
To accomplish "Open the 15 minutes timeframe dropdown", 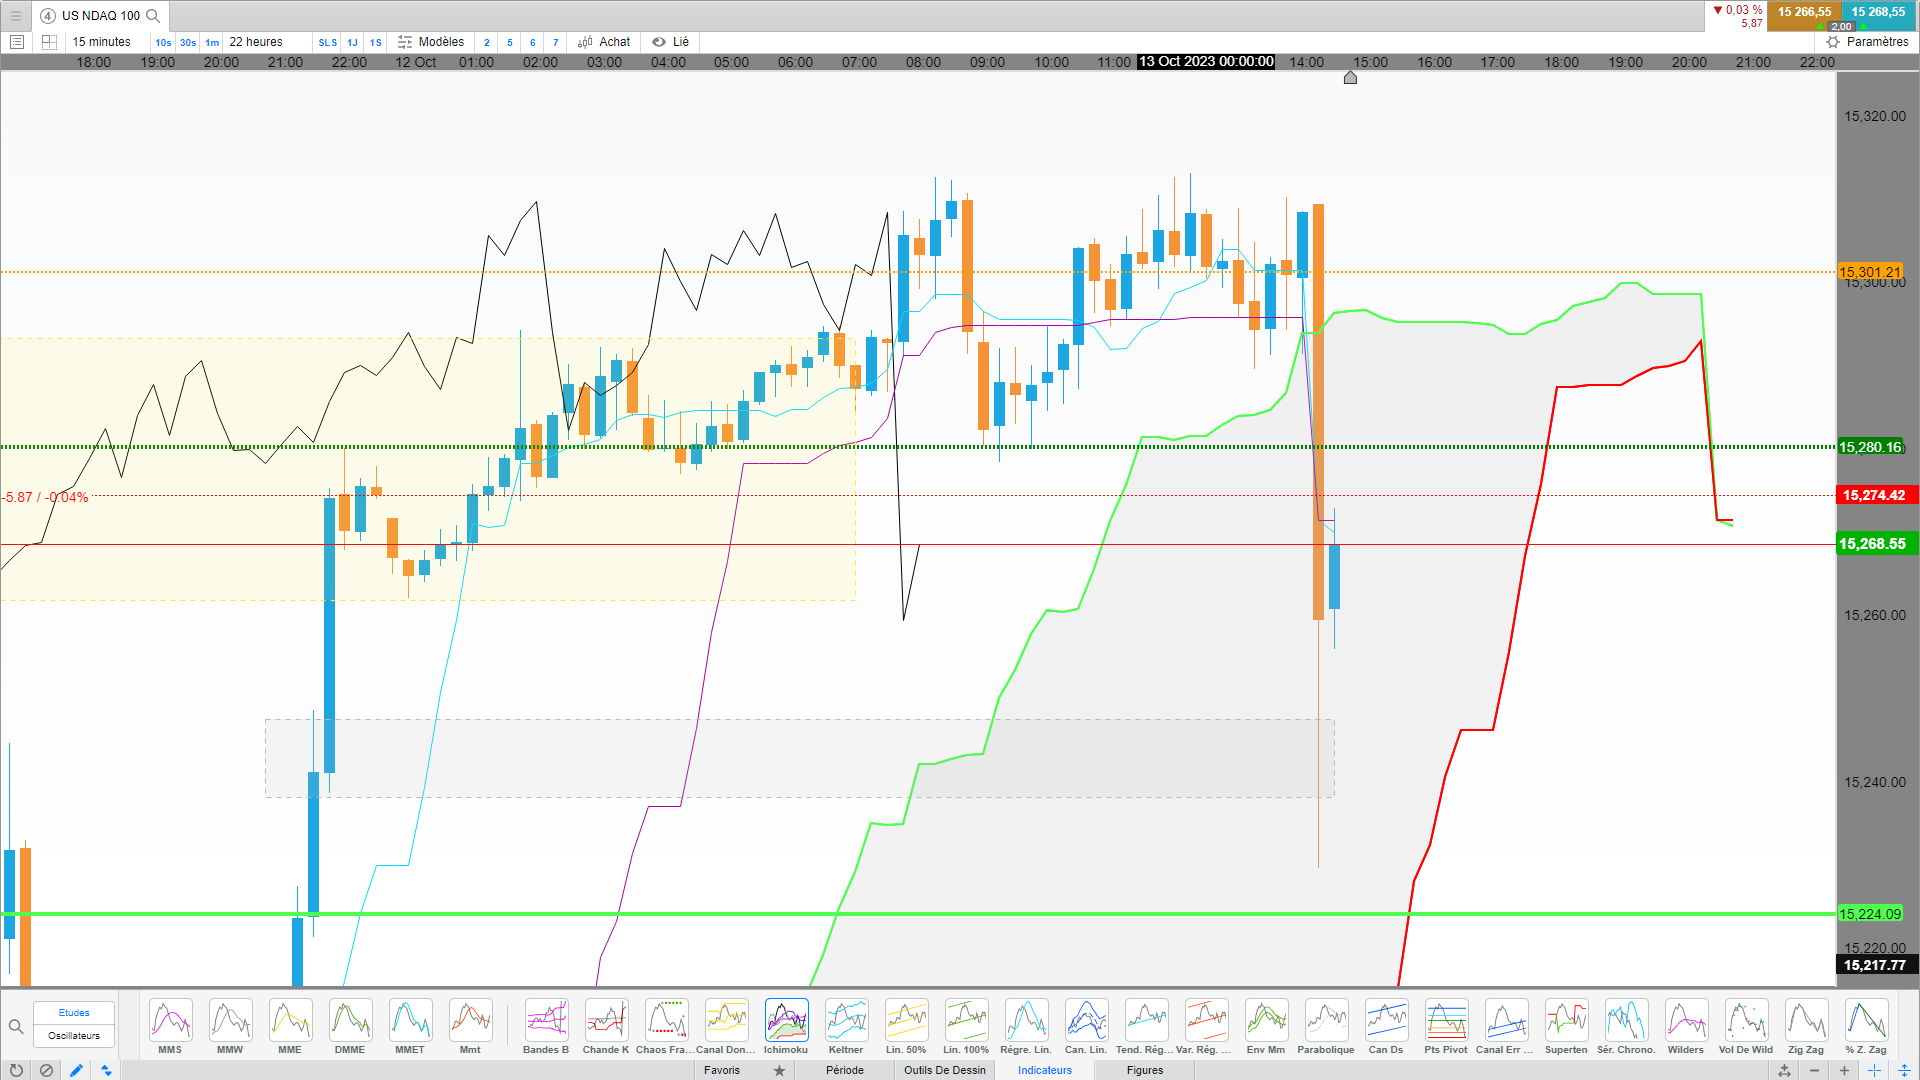I will [x=102, y=42].
